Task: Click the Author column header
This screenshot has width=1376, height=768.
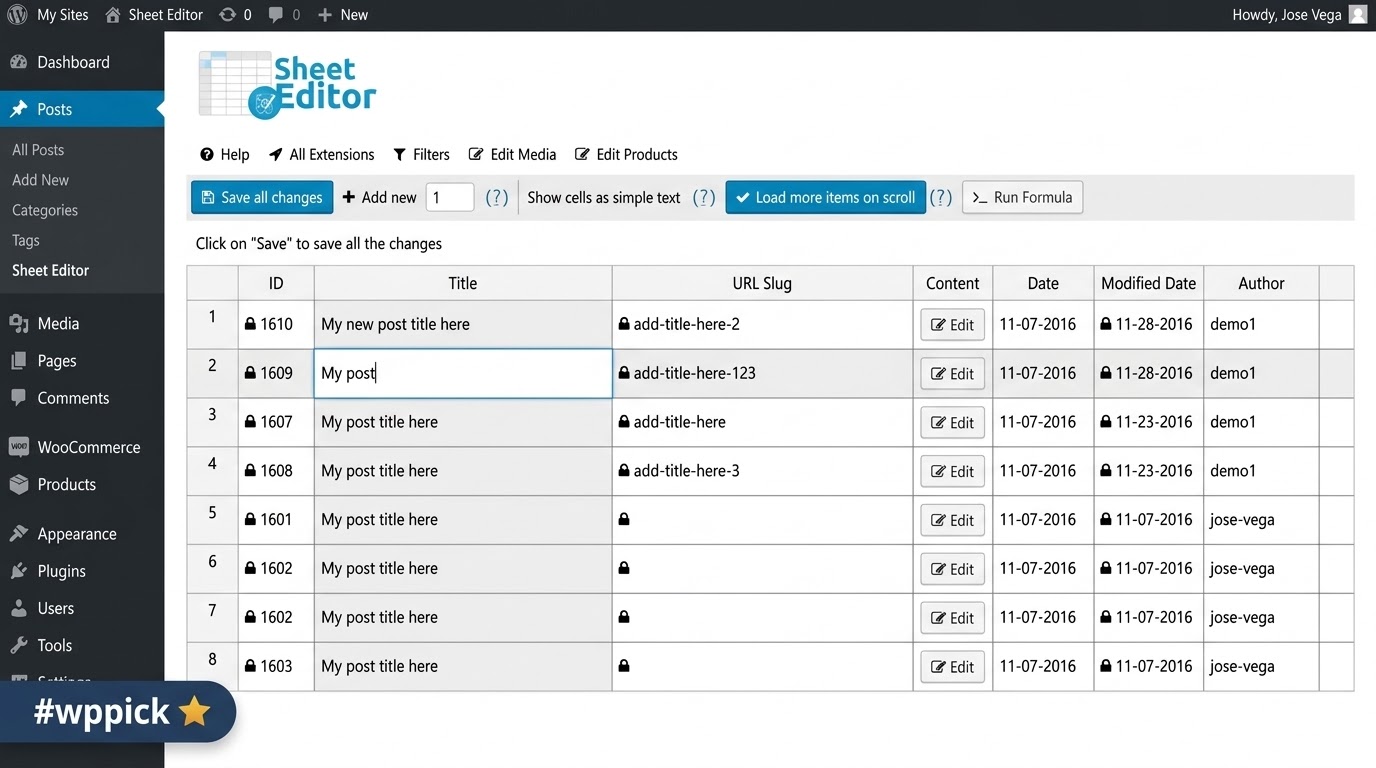Action: click(x=1261, y=283)
